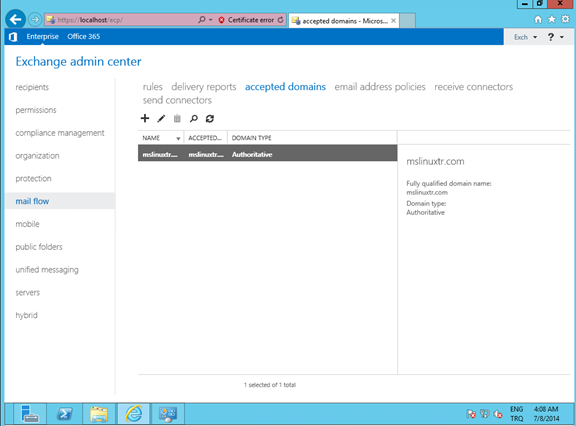576x426 pixels.
Task: Open the rules tab
Action: (152, 87)
